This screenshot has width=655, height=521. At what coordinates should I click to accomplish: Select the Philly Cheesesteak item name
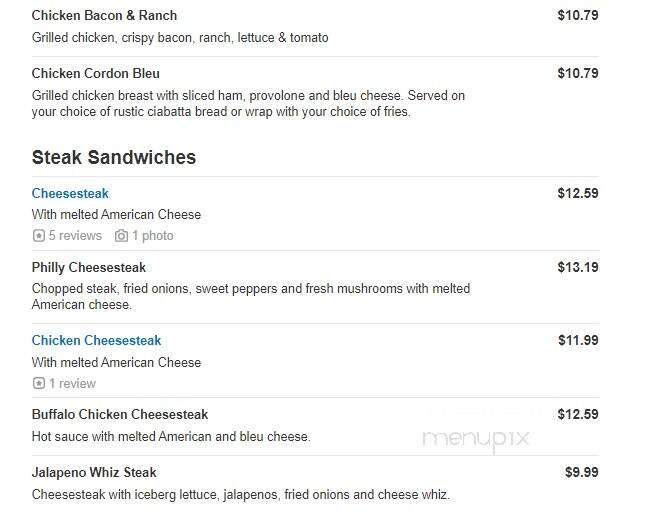[x=89, y=267]
